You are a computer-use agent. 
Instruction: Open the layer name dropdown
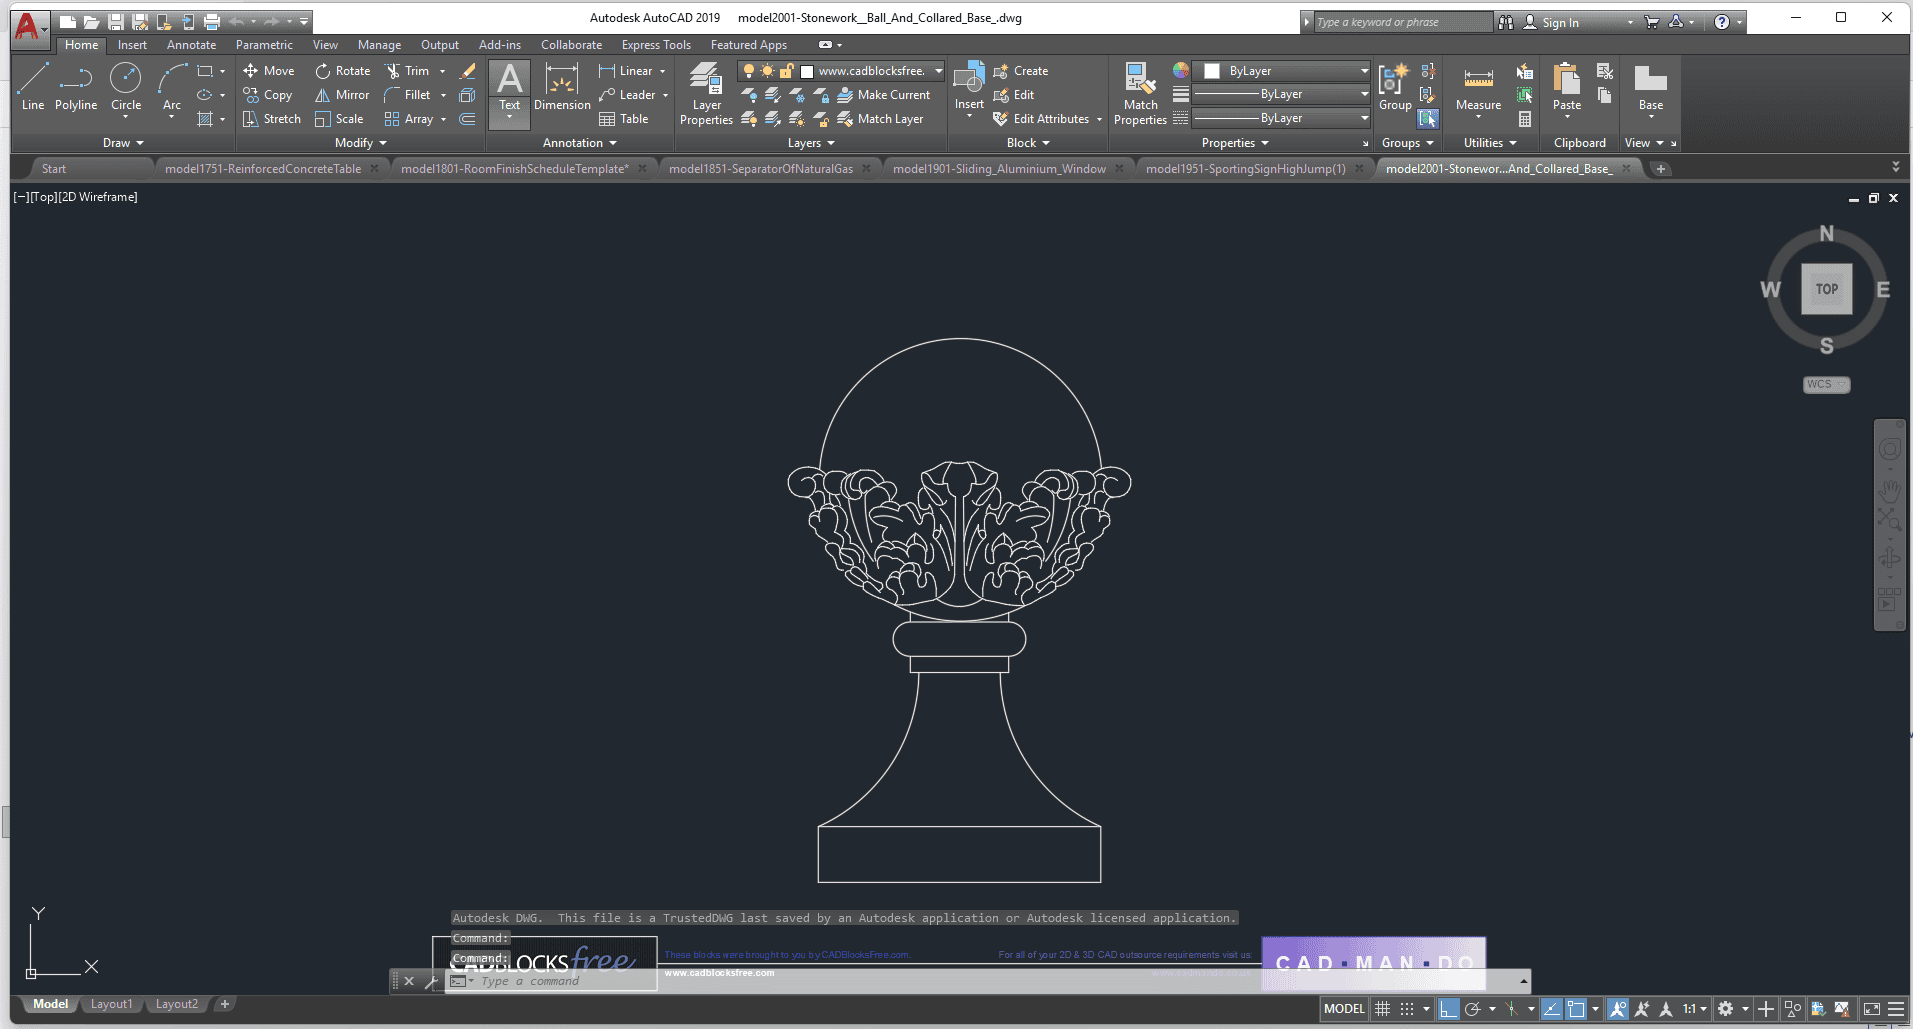click(x=938, y=71)
